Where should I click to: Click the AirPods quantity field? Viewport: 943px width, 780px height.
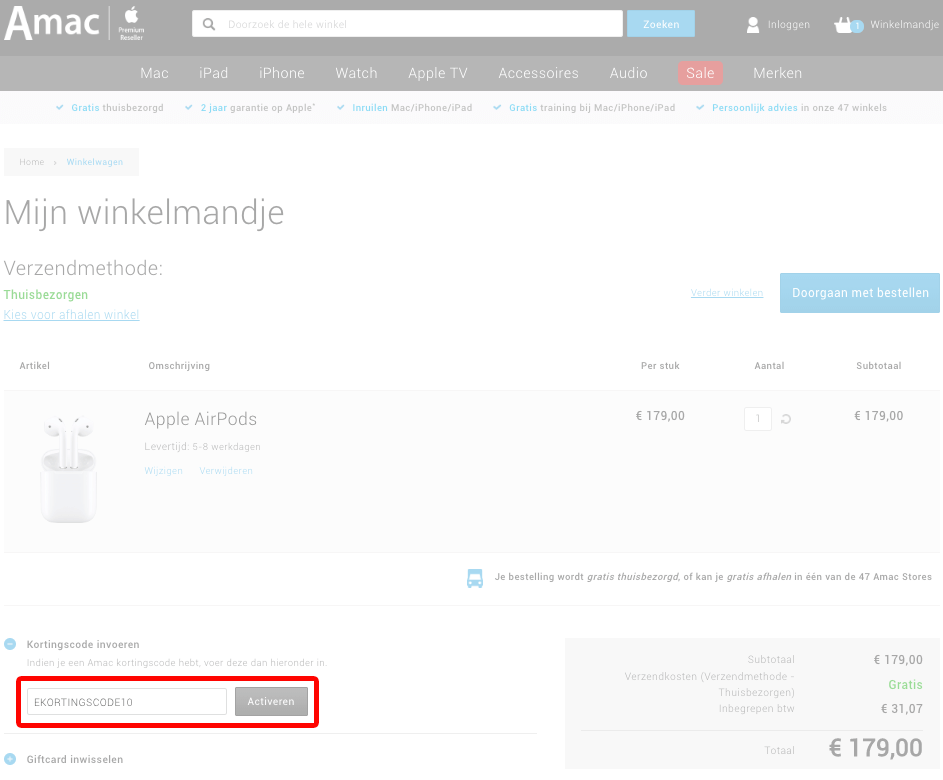(x=758, y=419)
